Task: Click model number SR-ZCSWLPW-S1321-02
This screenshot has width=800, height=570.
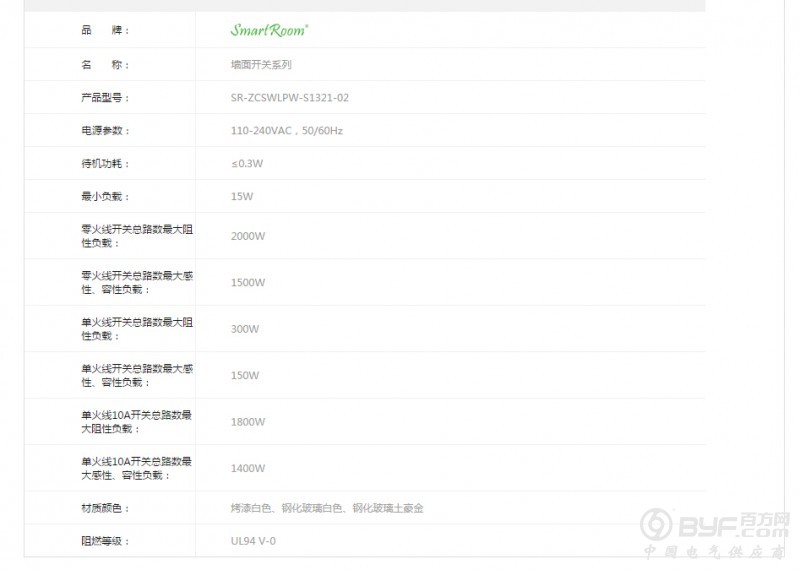Action: tap(290, 98)
